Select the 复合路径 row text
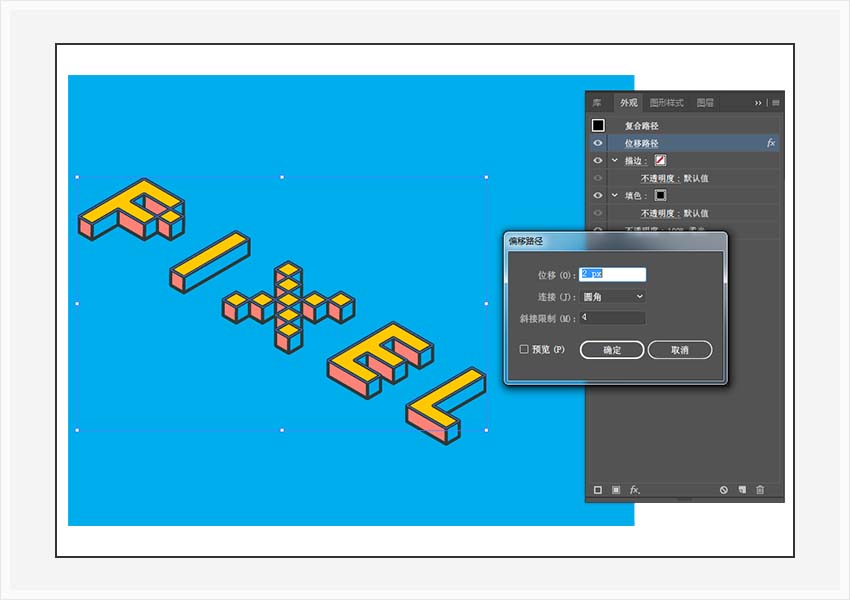850x600 pixels. point(641,126)
